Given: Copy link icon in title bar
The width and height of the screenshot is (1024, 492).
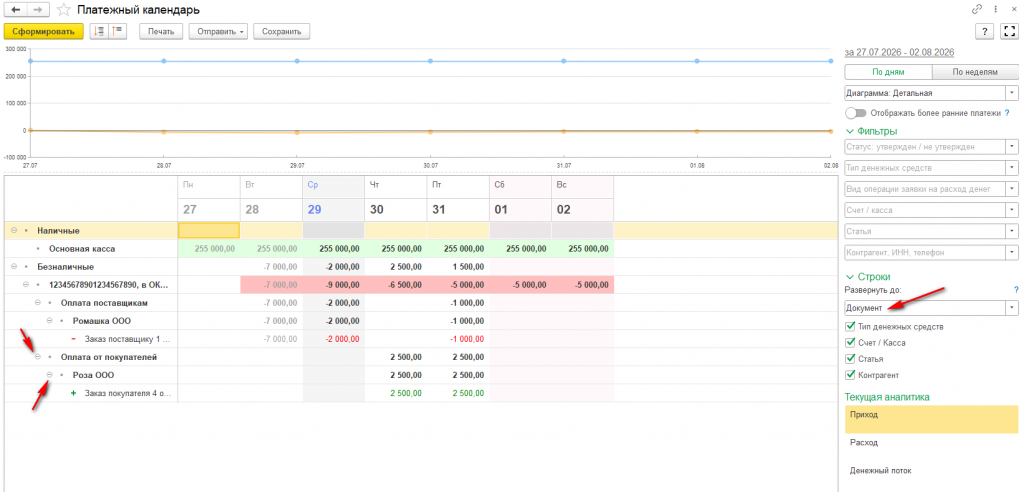Looking at the screenshot, I should pos(977,9).
